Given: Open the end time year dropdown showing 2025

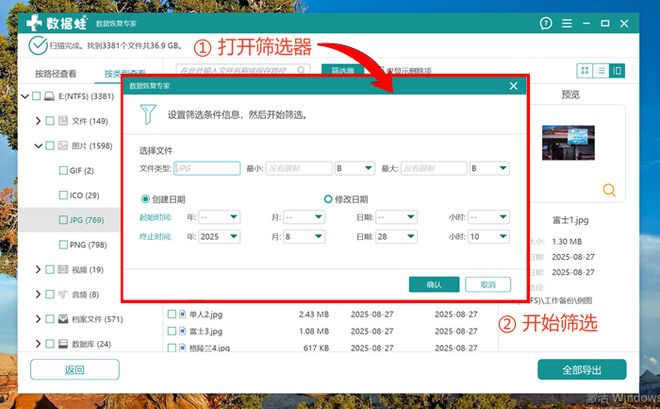Looking at the screenshot, I should (219, 237).
